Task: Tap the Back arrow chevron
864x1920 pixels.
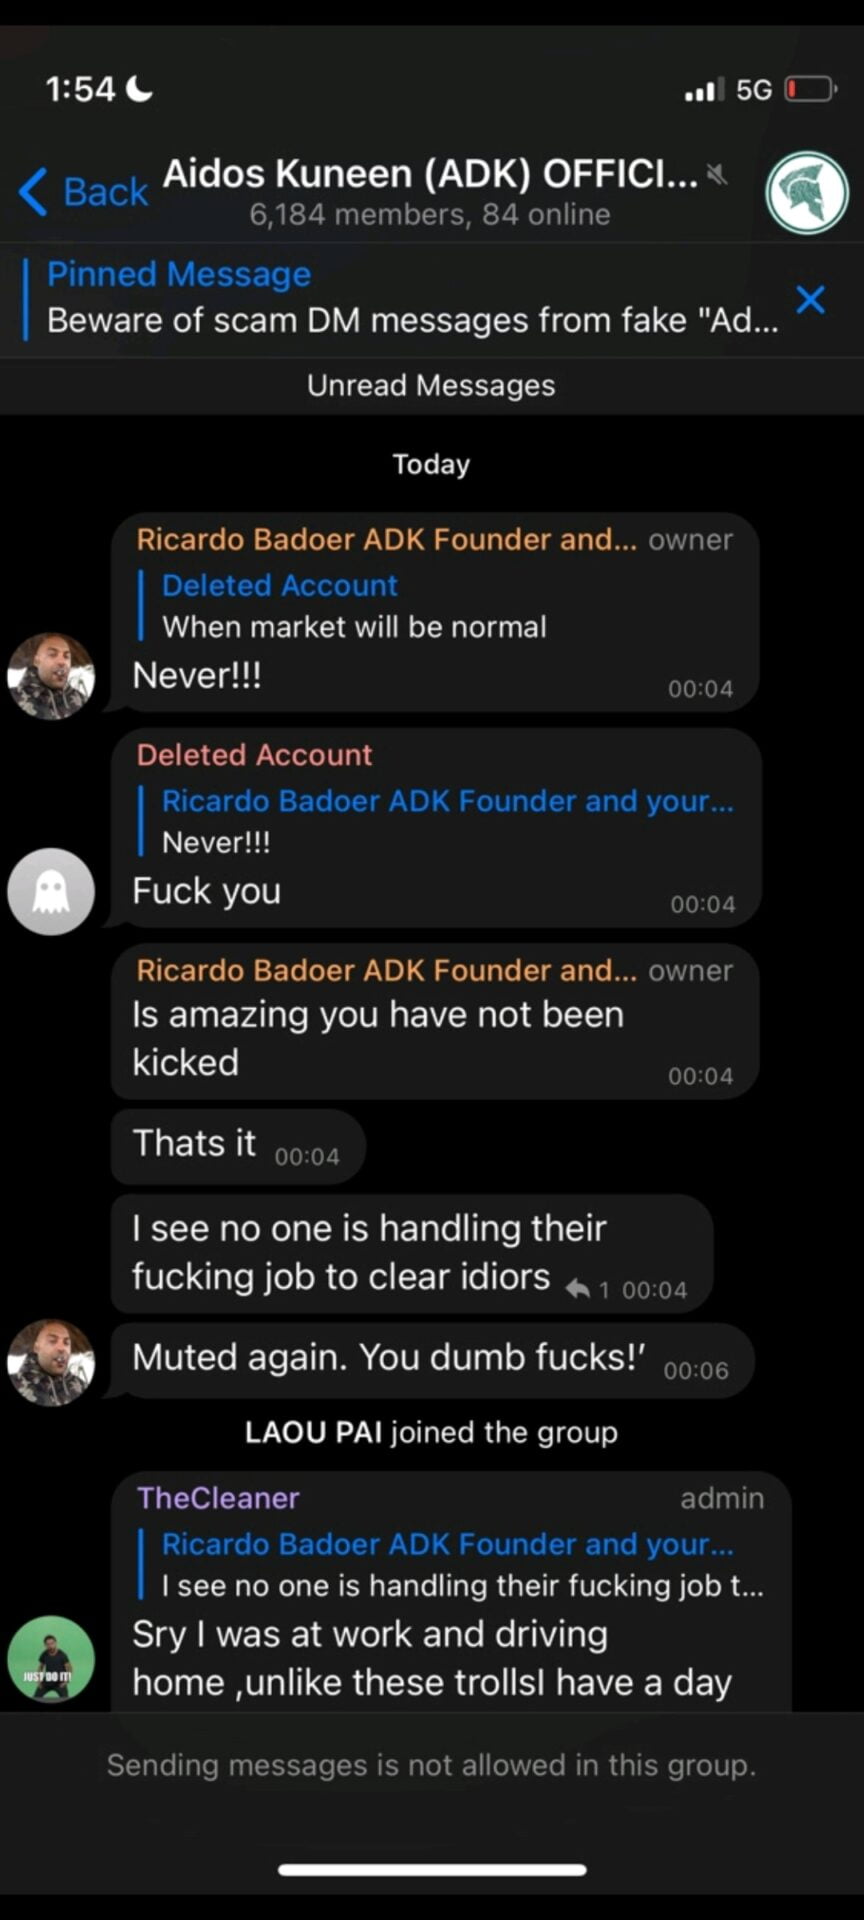Action: pyautogui.click(x=34, y=191)
